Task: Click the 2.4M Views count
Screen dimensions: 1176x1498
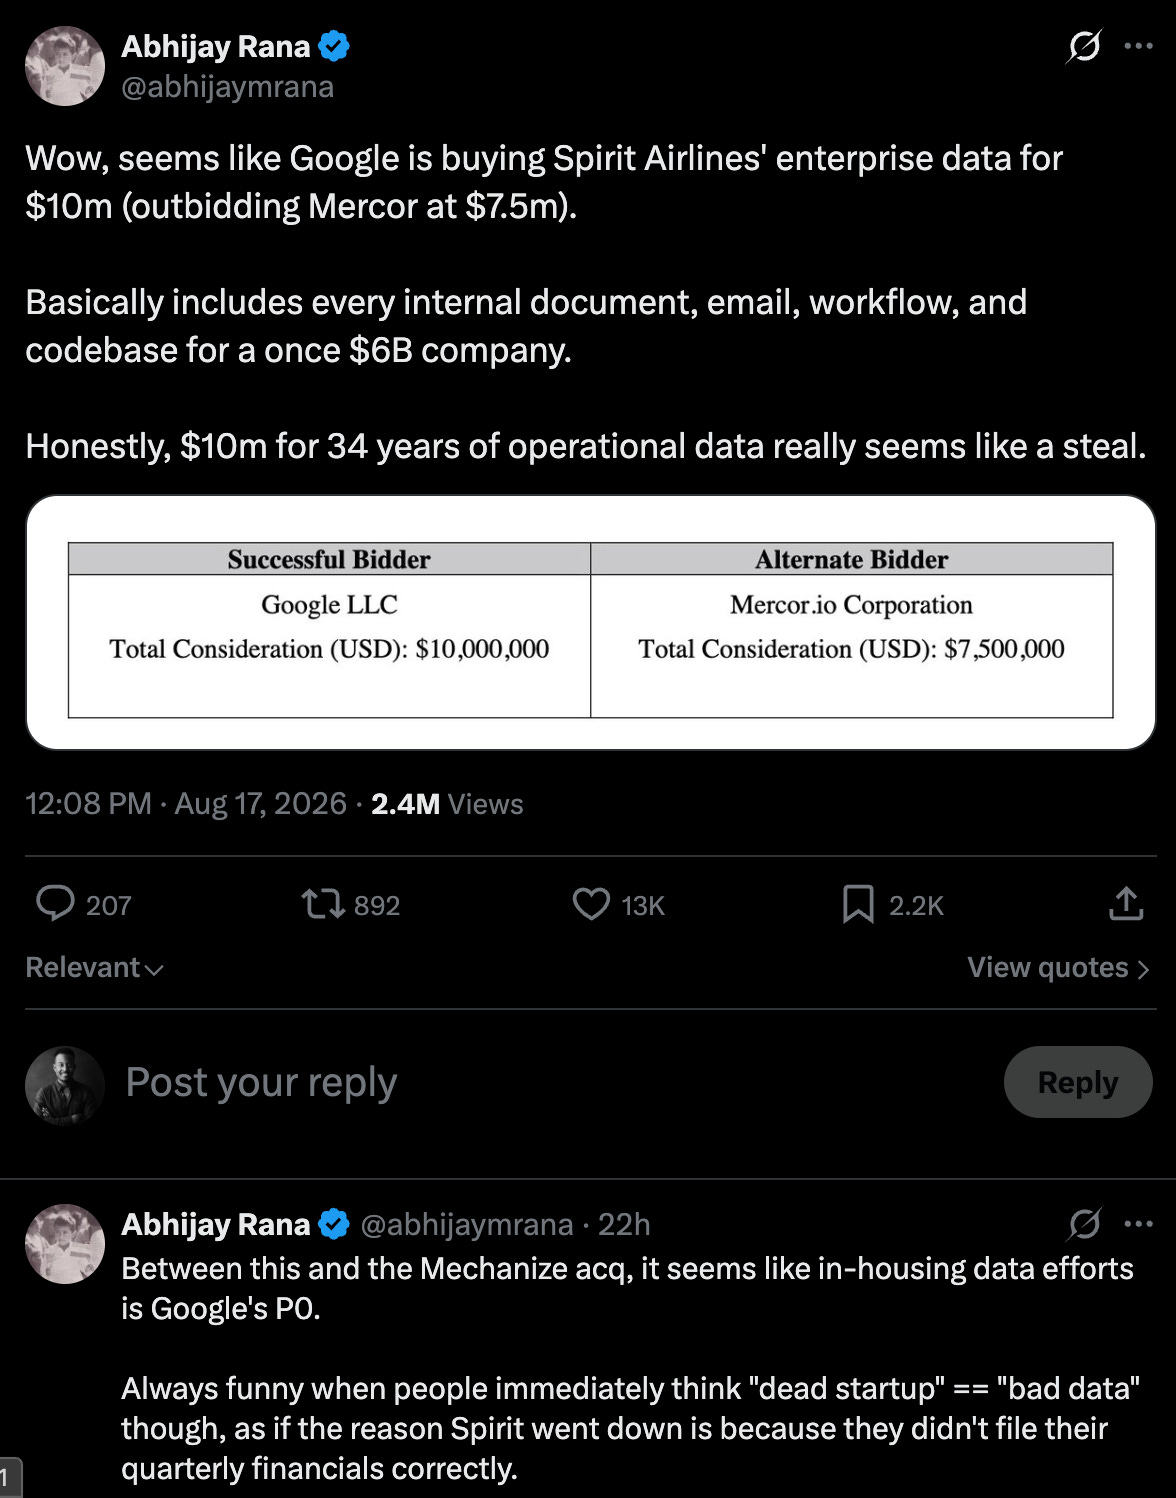Action: (447, 804)
